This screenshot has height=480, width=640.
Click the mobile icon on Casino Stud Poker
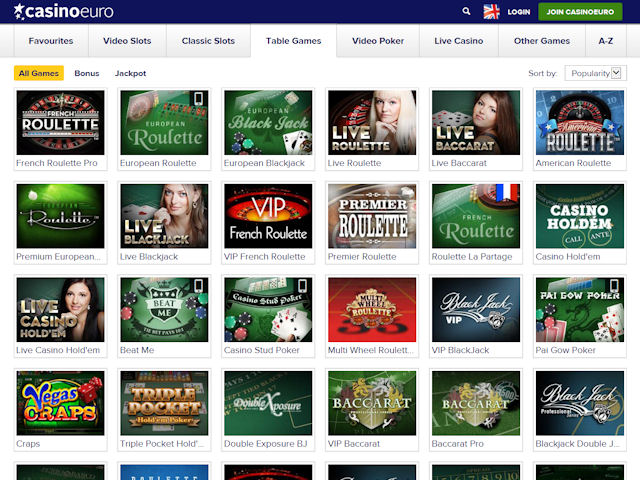coord(302,285)
